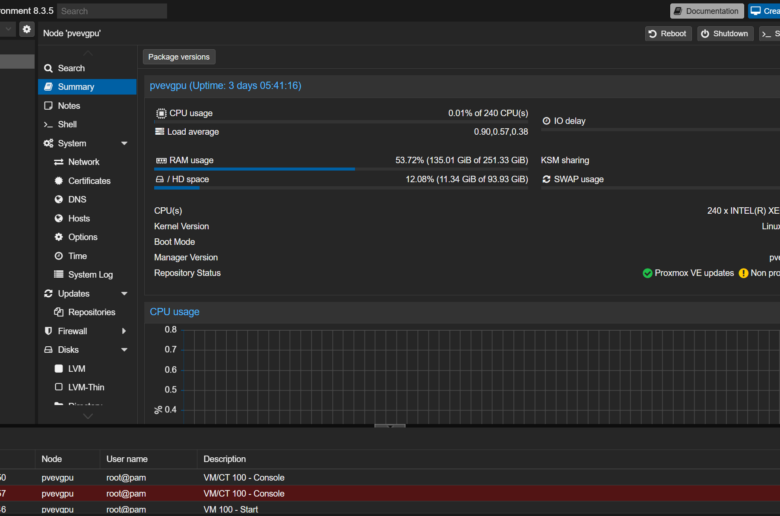Click the task log panel collapse handle

[390, 426]
